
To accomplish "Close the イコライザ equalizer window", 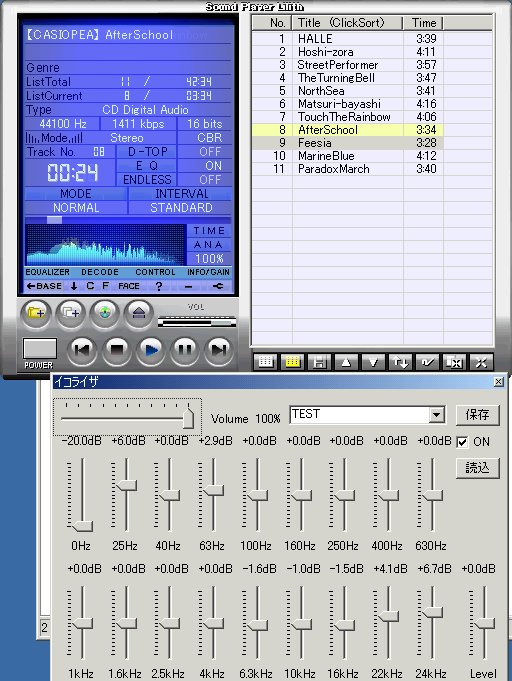I will point(499,382).
